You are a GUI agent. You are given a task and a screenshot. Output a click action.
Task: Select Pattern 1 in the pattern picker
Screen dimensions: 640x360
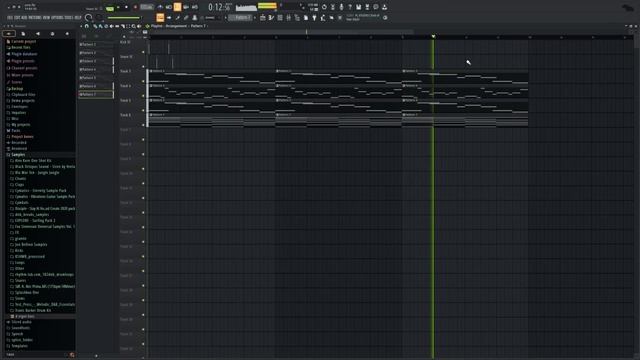click(x=96, y=44)
